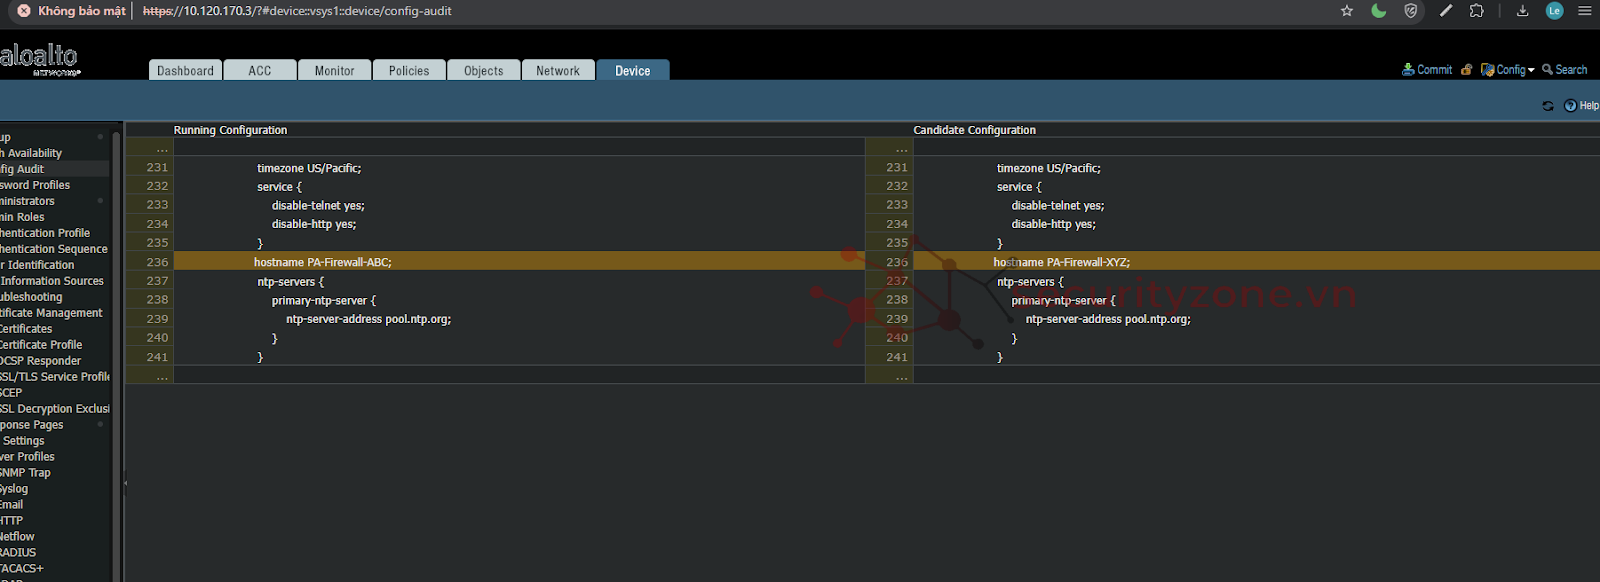Click the configuration lock padlock icon
1600x582 pixels.
tap(1466, 70)
